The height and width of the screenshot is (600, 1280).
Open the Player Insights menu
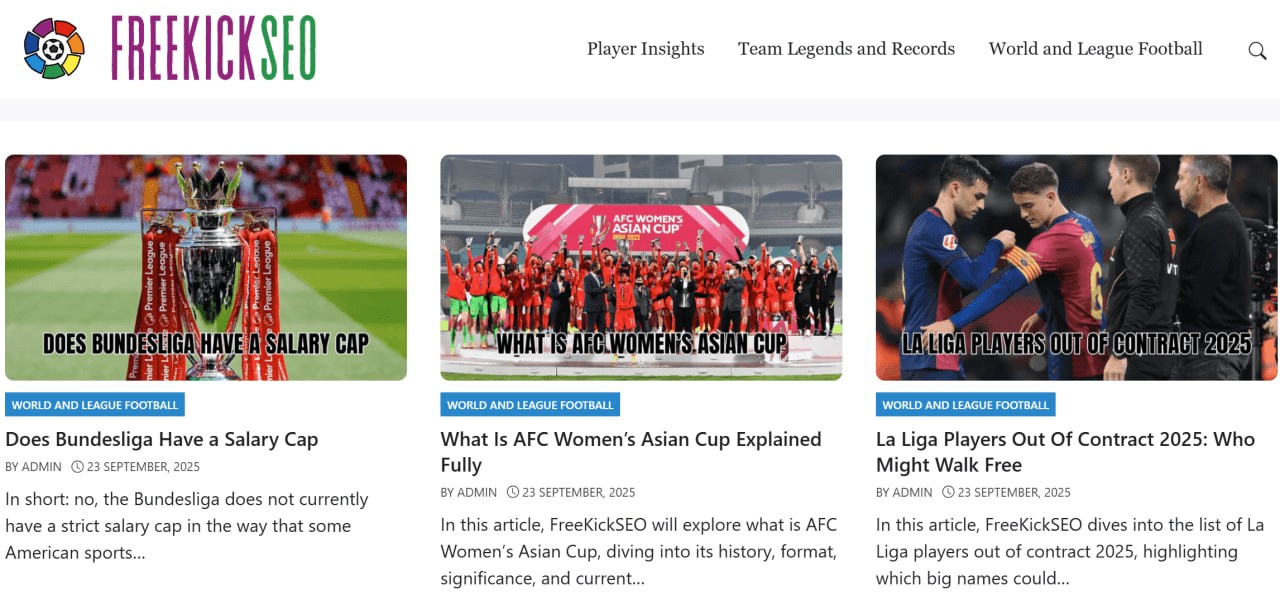pos(646,49)
